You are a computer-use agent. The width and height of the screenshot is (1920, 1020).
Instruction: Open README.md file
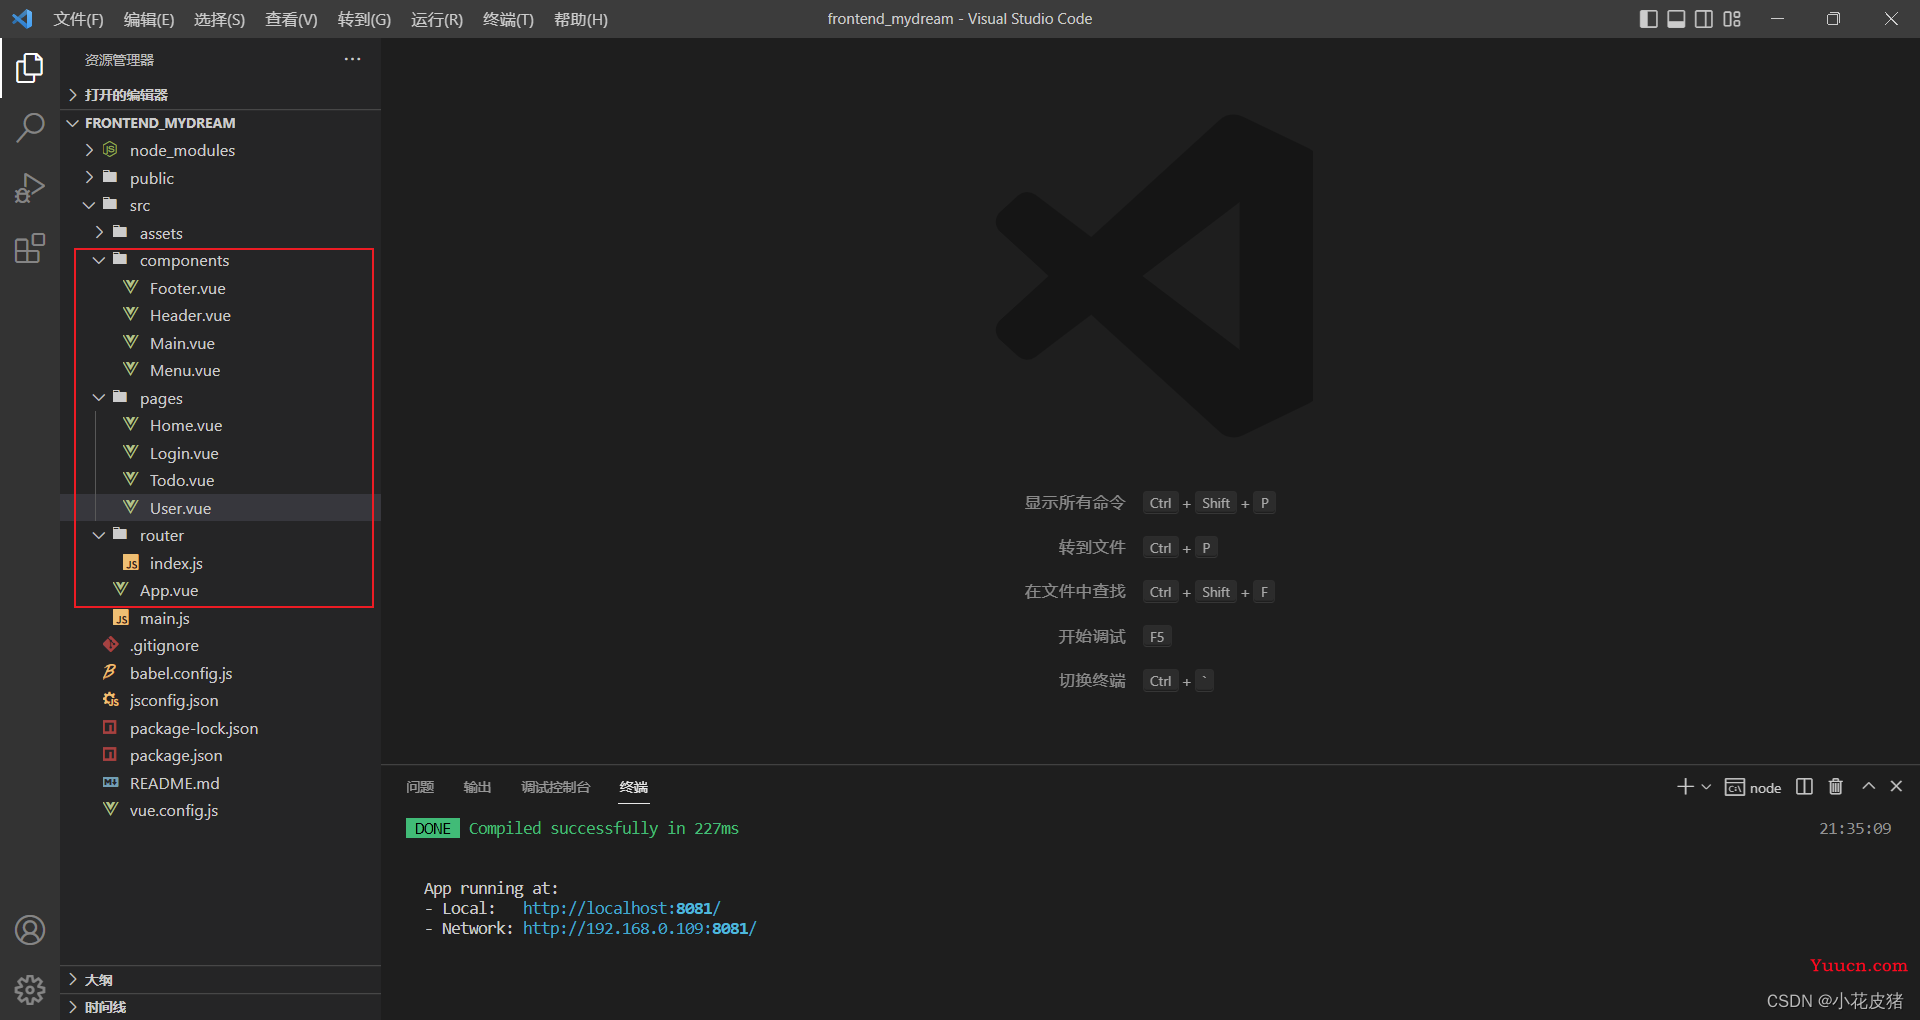221,783
